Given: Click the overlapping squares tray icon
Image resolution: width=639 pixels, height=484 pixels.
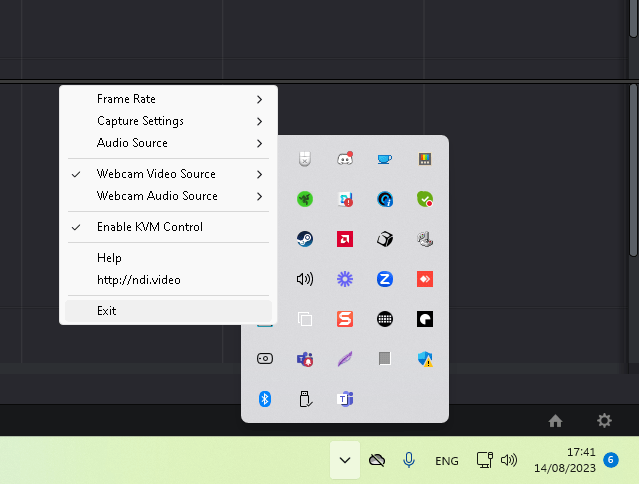Looking at the screenshot, I should point(305,319).
